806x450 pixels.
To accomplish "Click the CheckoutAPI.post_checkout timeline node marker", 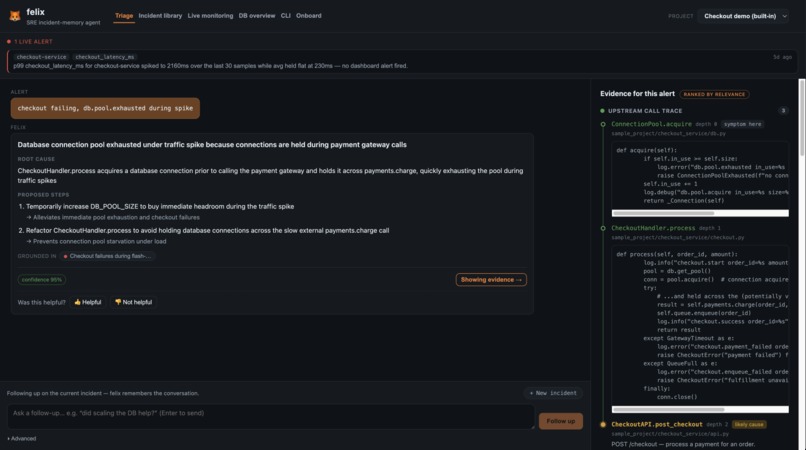I will [603, 425].
